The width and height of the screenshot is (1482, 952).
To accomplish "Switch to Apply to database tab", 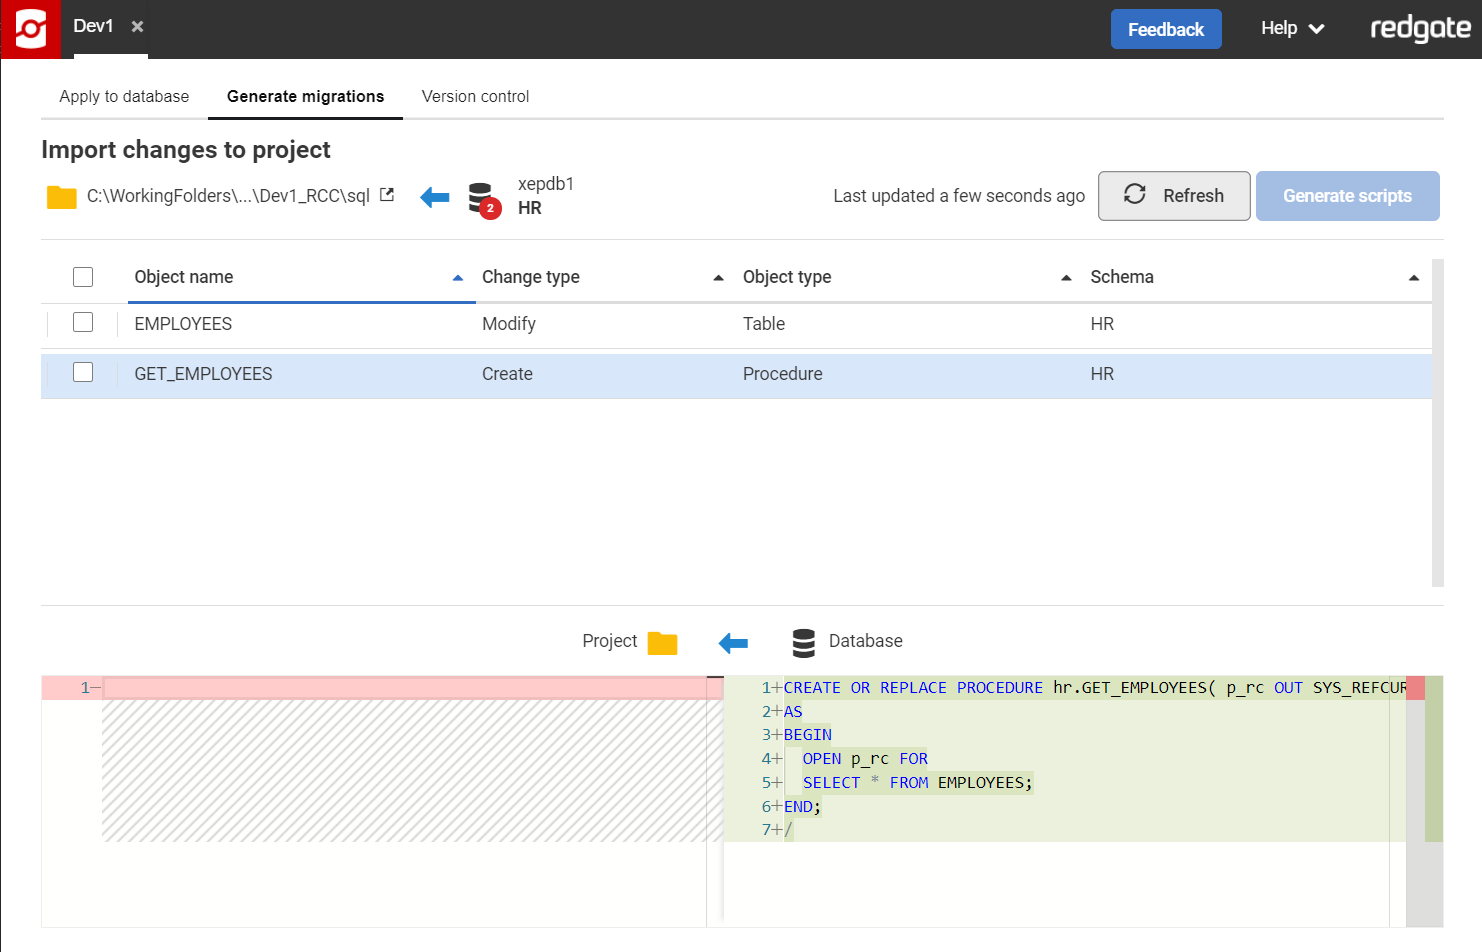I will tap(124, 97).
